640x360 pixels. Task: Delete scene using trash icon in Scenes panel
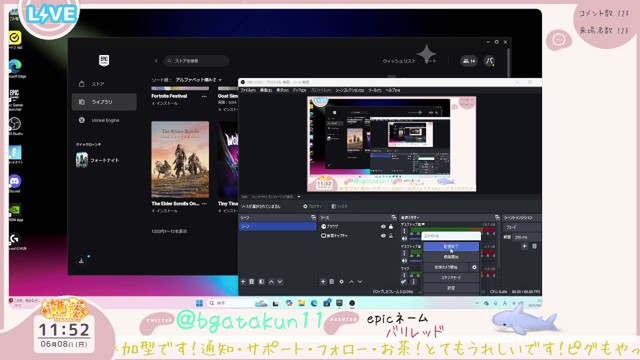[x=252, y=282]
